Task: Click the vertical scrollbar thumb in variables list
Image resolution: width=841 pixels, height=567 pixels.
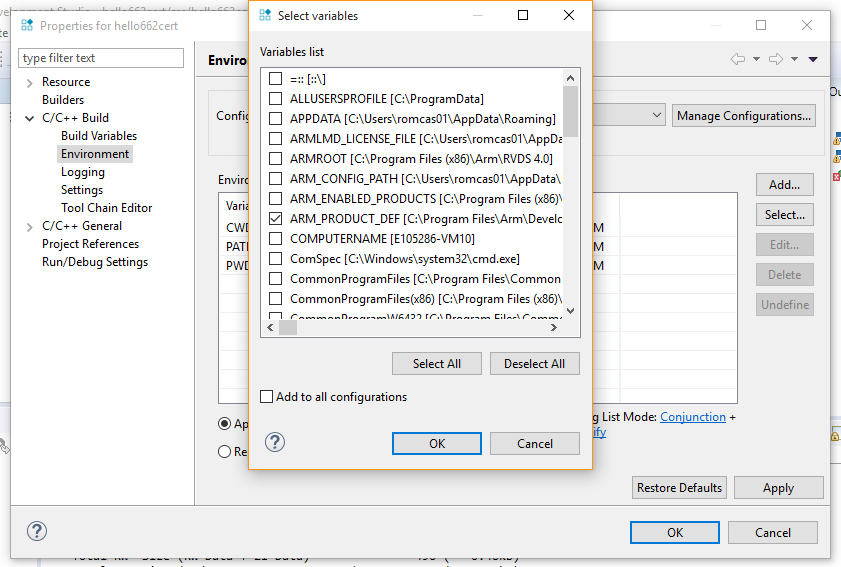Action: coord(571,111)
